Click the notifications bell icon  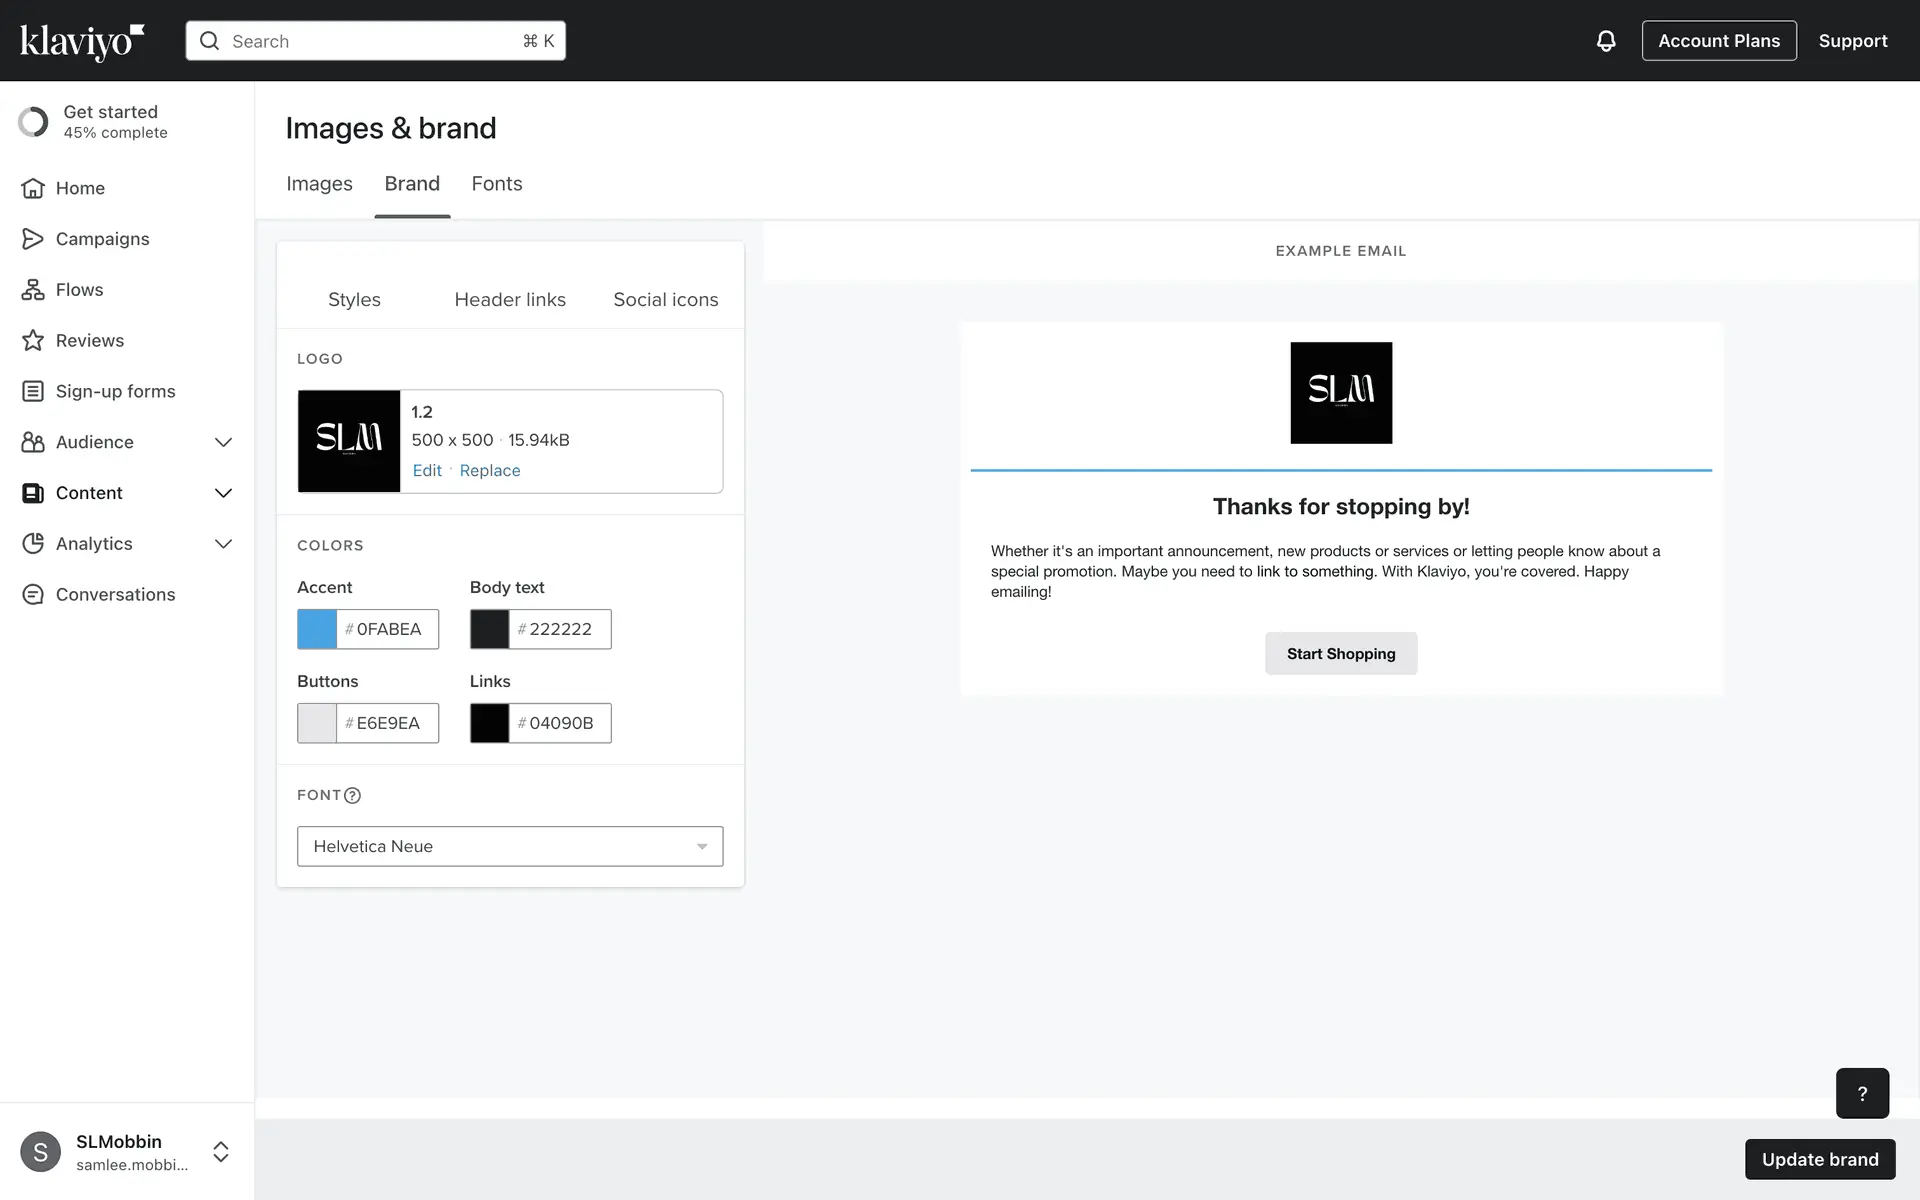pos(1605,41)
